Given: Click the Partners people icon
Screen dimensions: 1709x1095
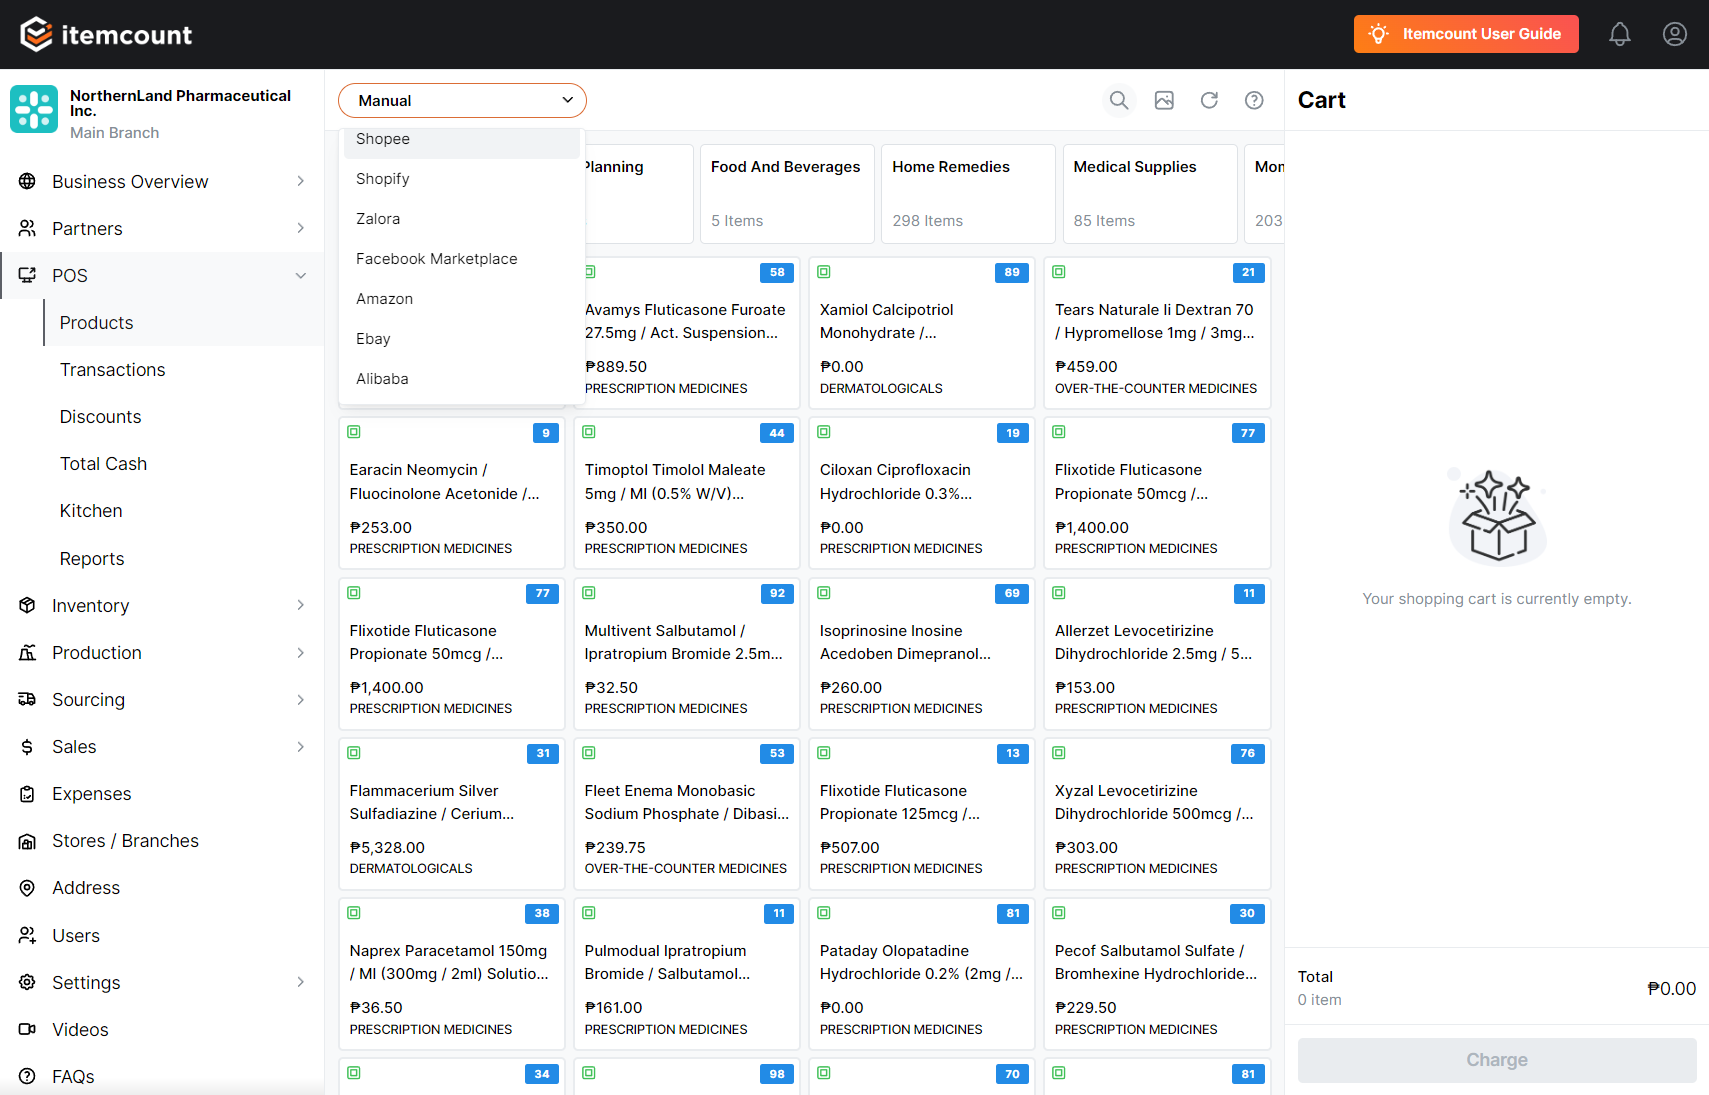Looking at the screenshot, I should (x=27, y=228).
